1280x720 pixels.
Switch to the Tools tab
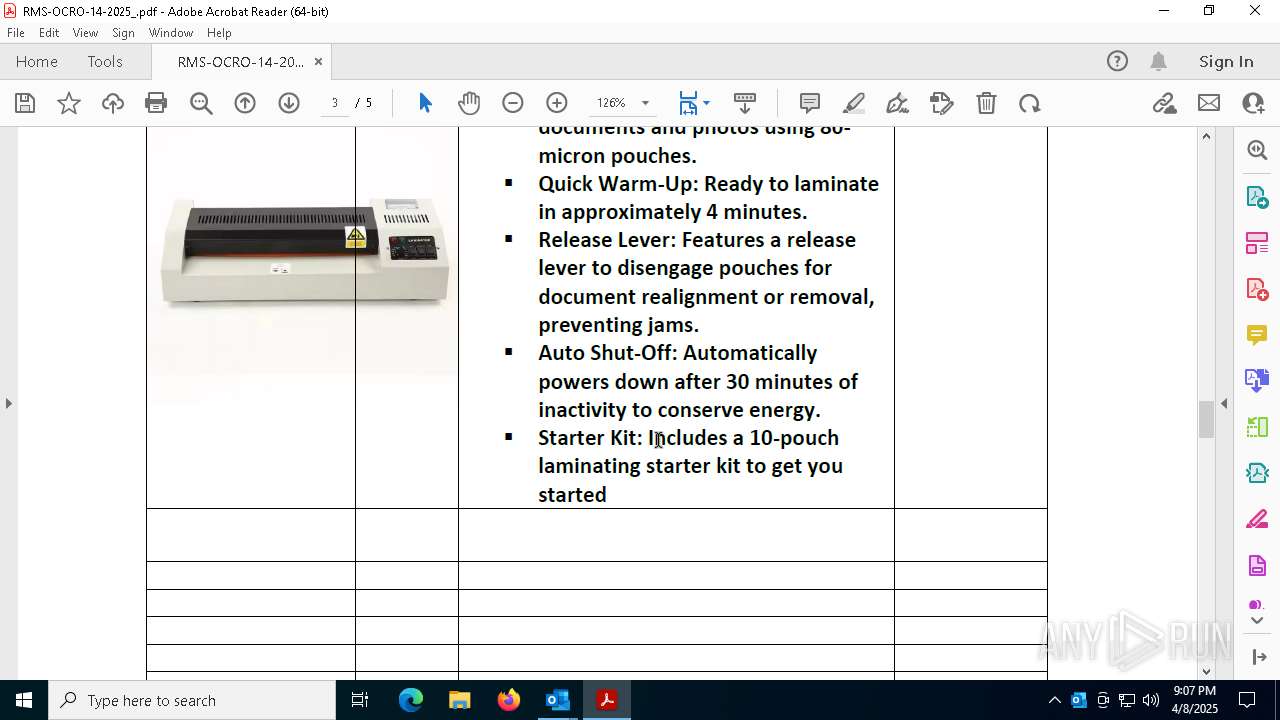(105, 62)
